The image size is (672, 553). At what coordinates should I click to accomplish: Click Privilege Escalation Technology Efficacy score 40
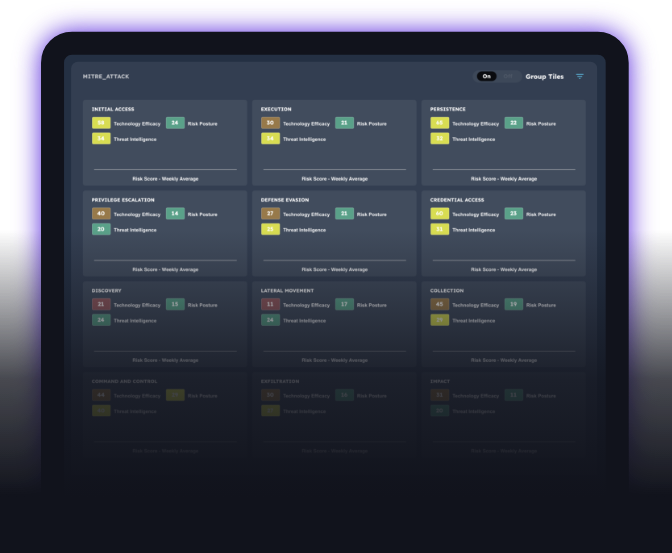pyautogui.click(x=101, y=213)
